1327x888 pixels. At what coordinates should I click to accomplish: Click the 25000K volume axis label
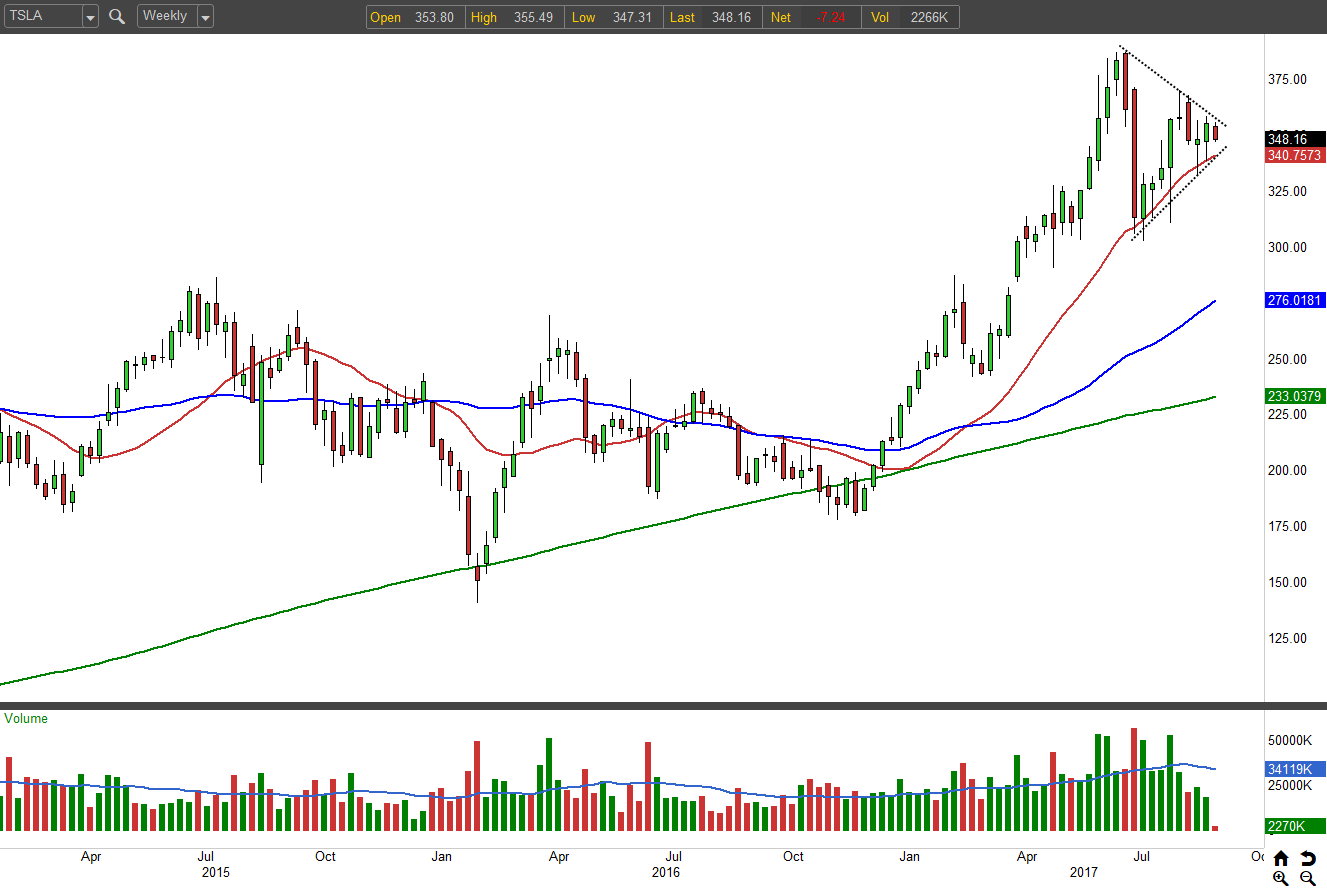pyautogui.click(x=1290, y=785)
